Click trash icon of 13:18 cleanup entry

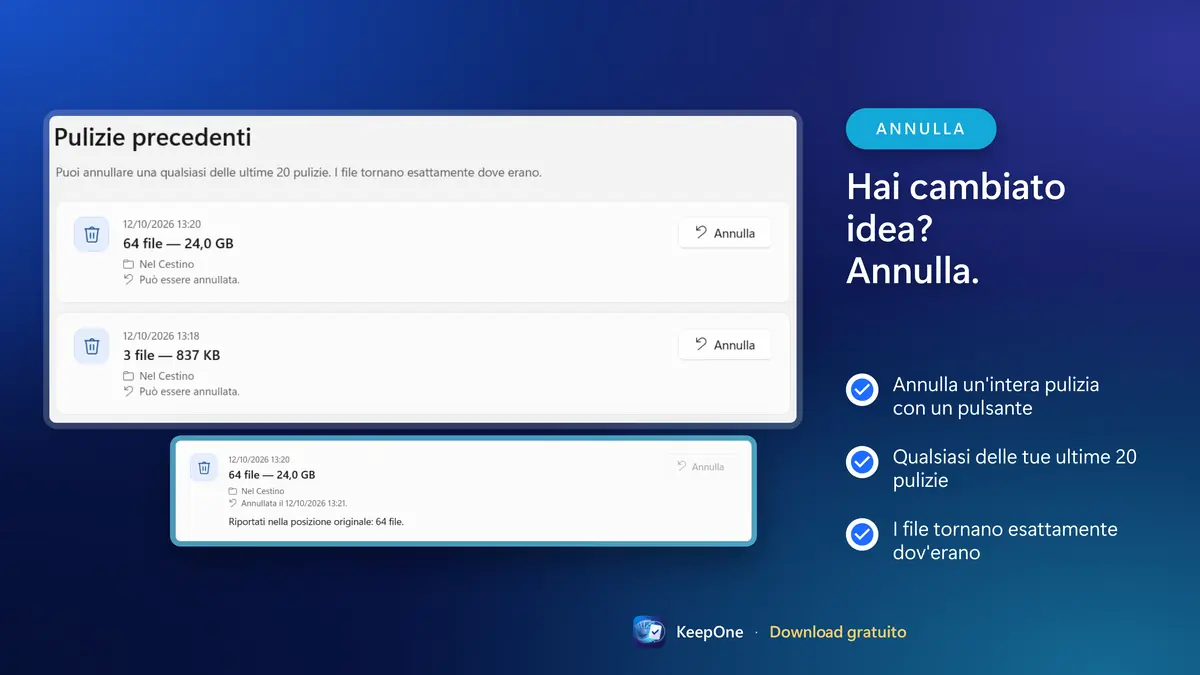[92, 346]
